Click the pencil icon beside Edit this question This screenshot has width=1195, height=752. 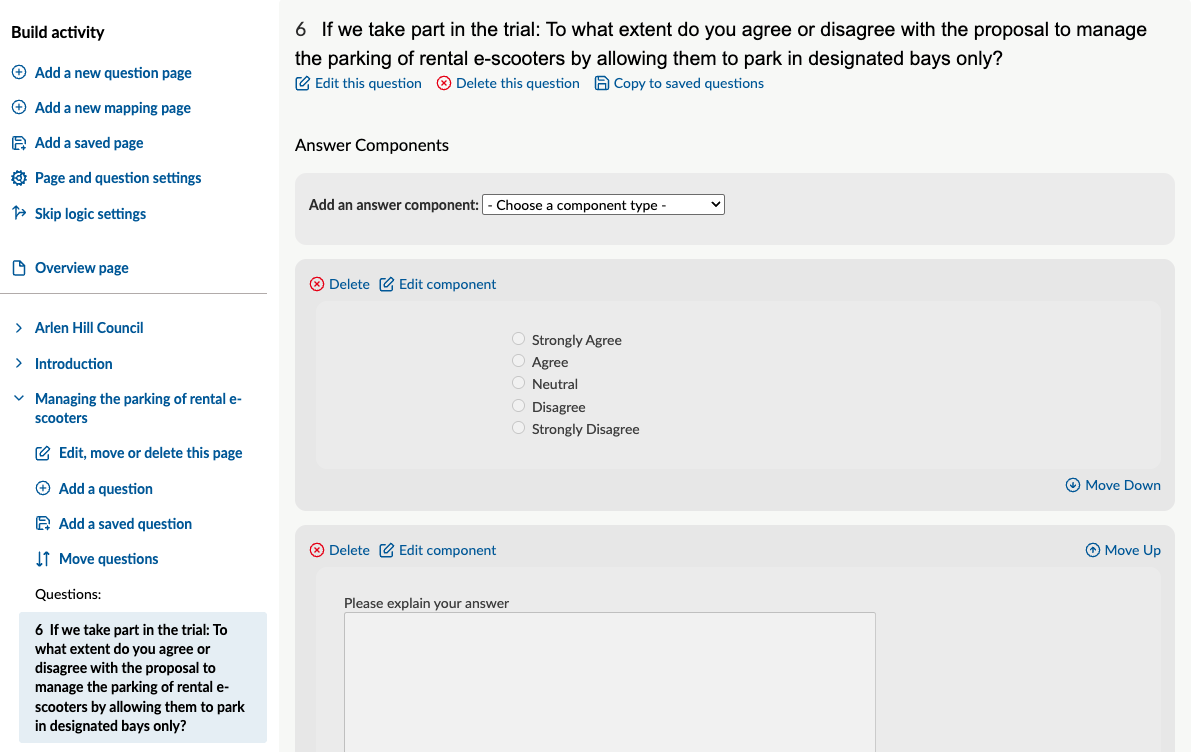click(x=303, y=83)
